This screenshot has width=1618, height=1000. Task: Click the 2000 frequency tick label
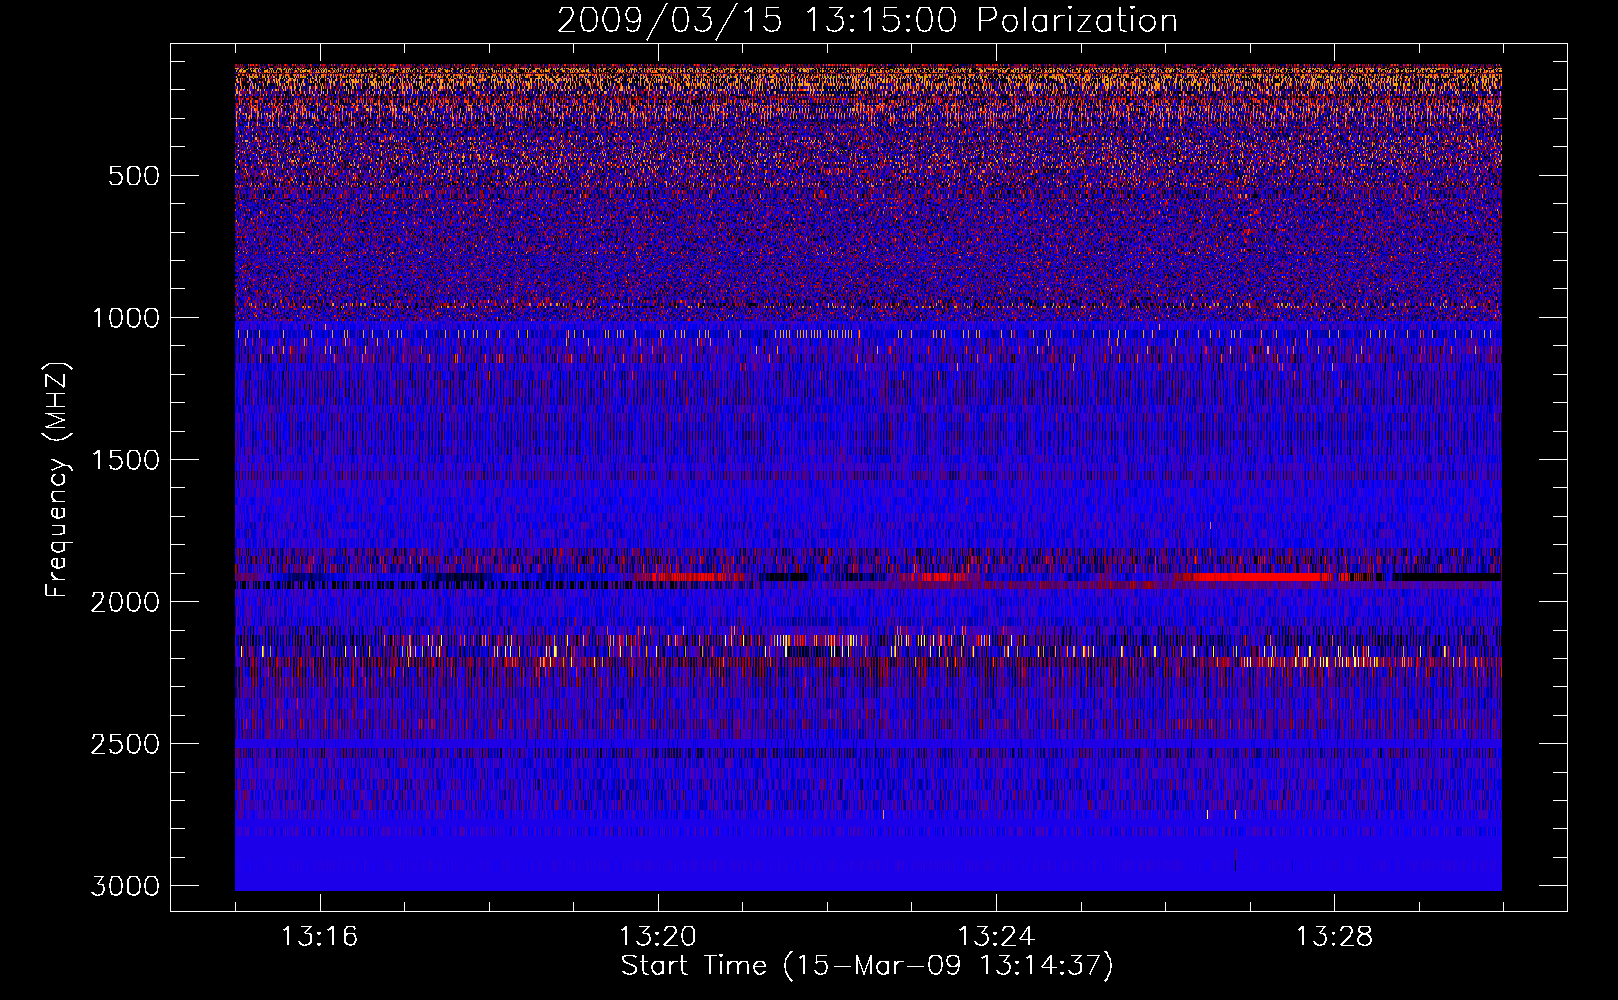point(125,602)
